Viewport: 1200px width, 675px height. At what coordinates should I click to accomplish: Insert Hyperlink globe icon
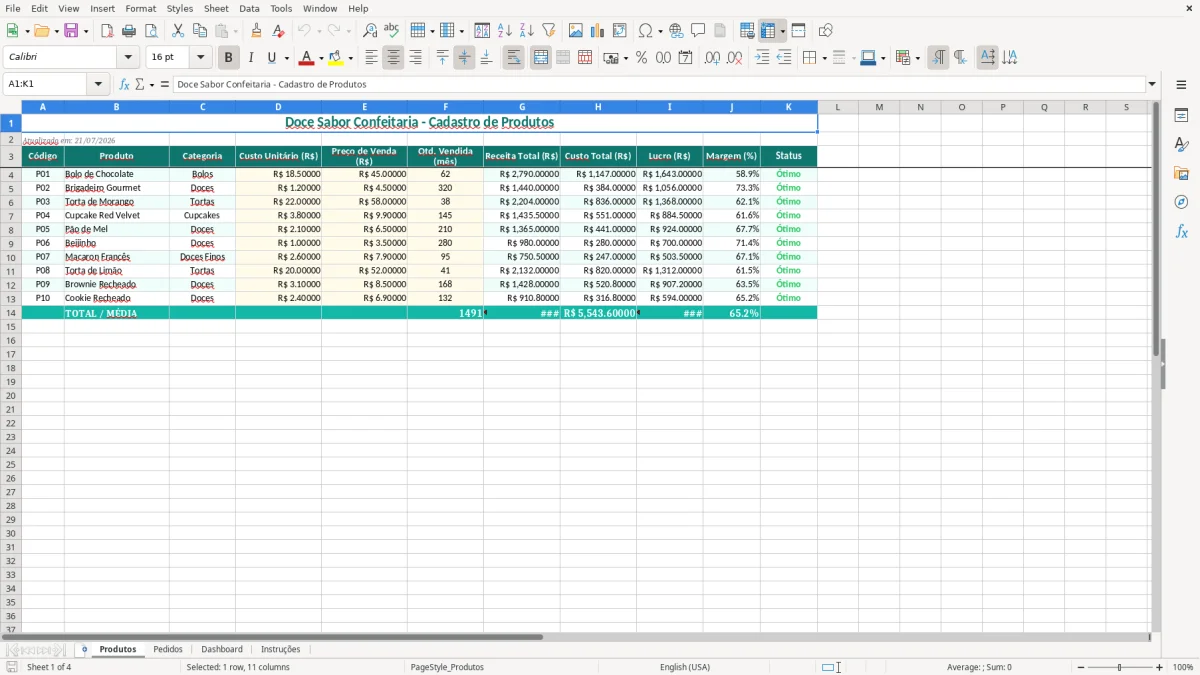[677, 31]
